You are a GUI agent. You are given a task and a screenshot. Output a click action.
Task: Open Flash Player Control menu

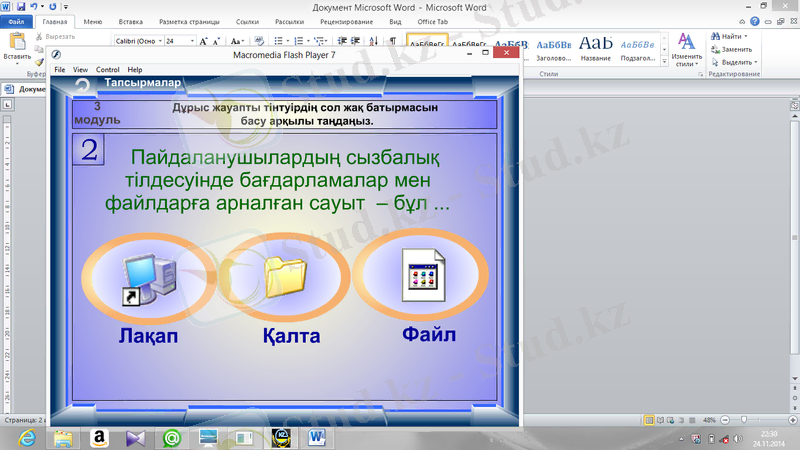click(107, 69)
